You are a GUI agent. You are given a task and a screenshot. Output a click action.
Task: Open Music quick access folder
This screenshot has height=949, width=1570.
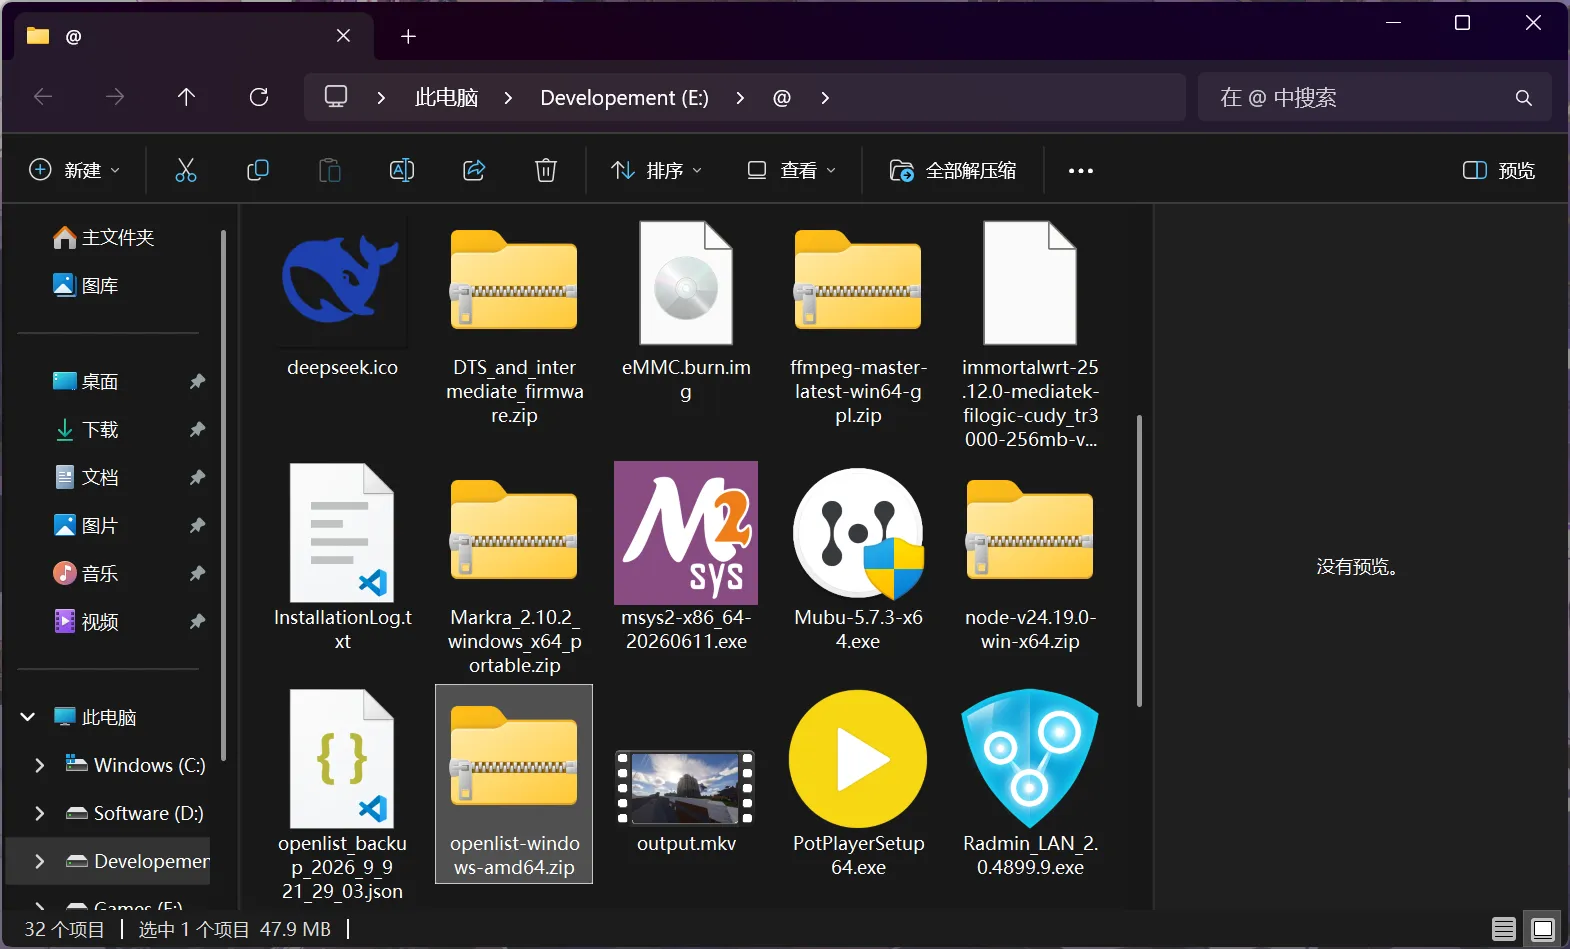pyautogui.click(x=86, y=573)
